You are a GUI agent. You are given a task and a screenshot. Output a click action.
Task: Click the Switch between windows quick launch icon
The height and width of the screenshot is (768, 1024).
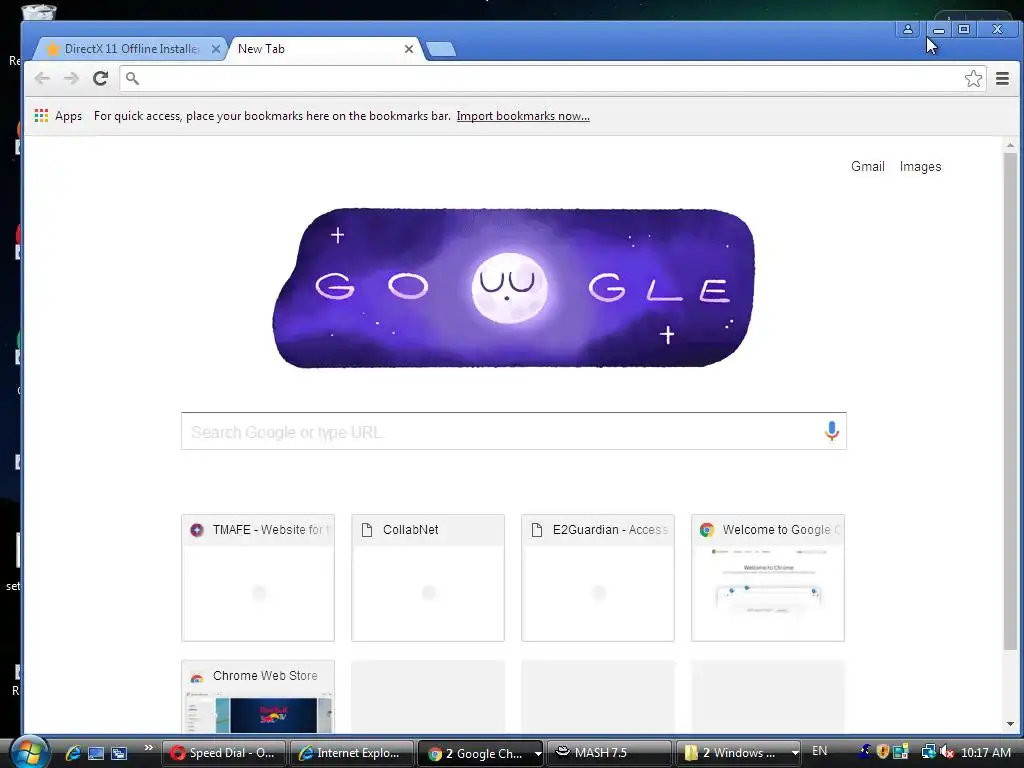click(x=119, y=754)
